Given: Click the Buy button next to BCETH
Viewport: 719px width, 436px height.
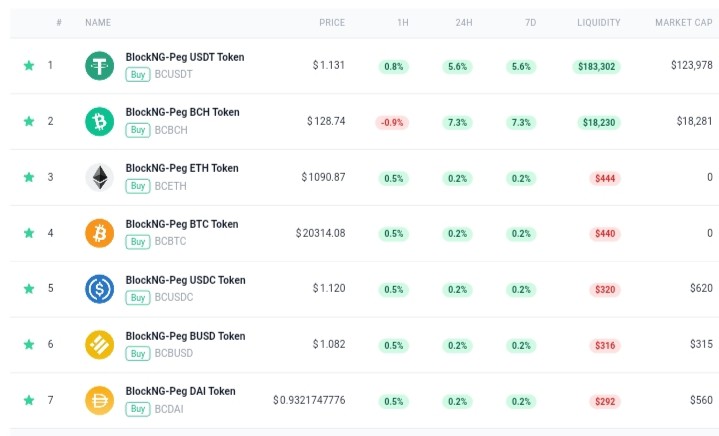Looking at the screenshot, I should click(x=138, y=186).
